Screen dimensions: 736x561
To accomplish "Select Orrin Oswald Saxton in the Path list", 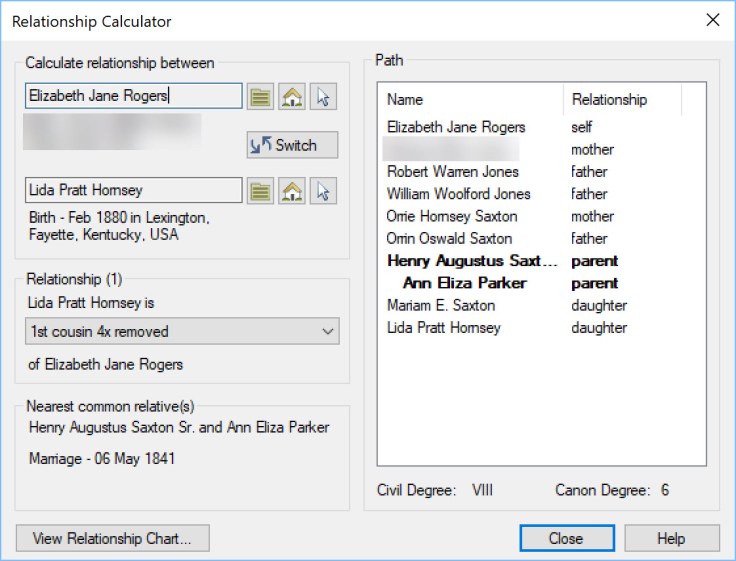I will pyautogui.click(x=542, y=238).
